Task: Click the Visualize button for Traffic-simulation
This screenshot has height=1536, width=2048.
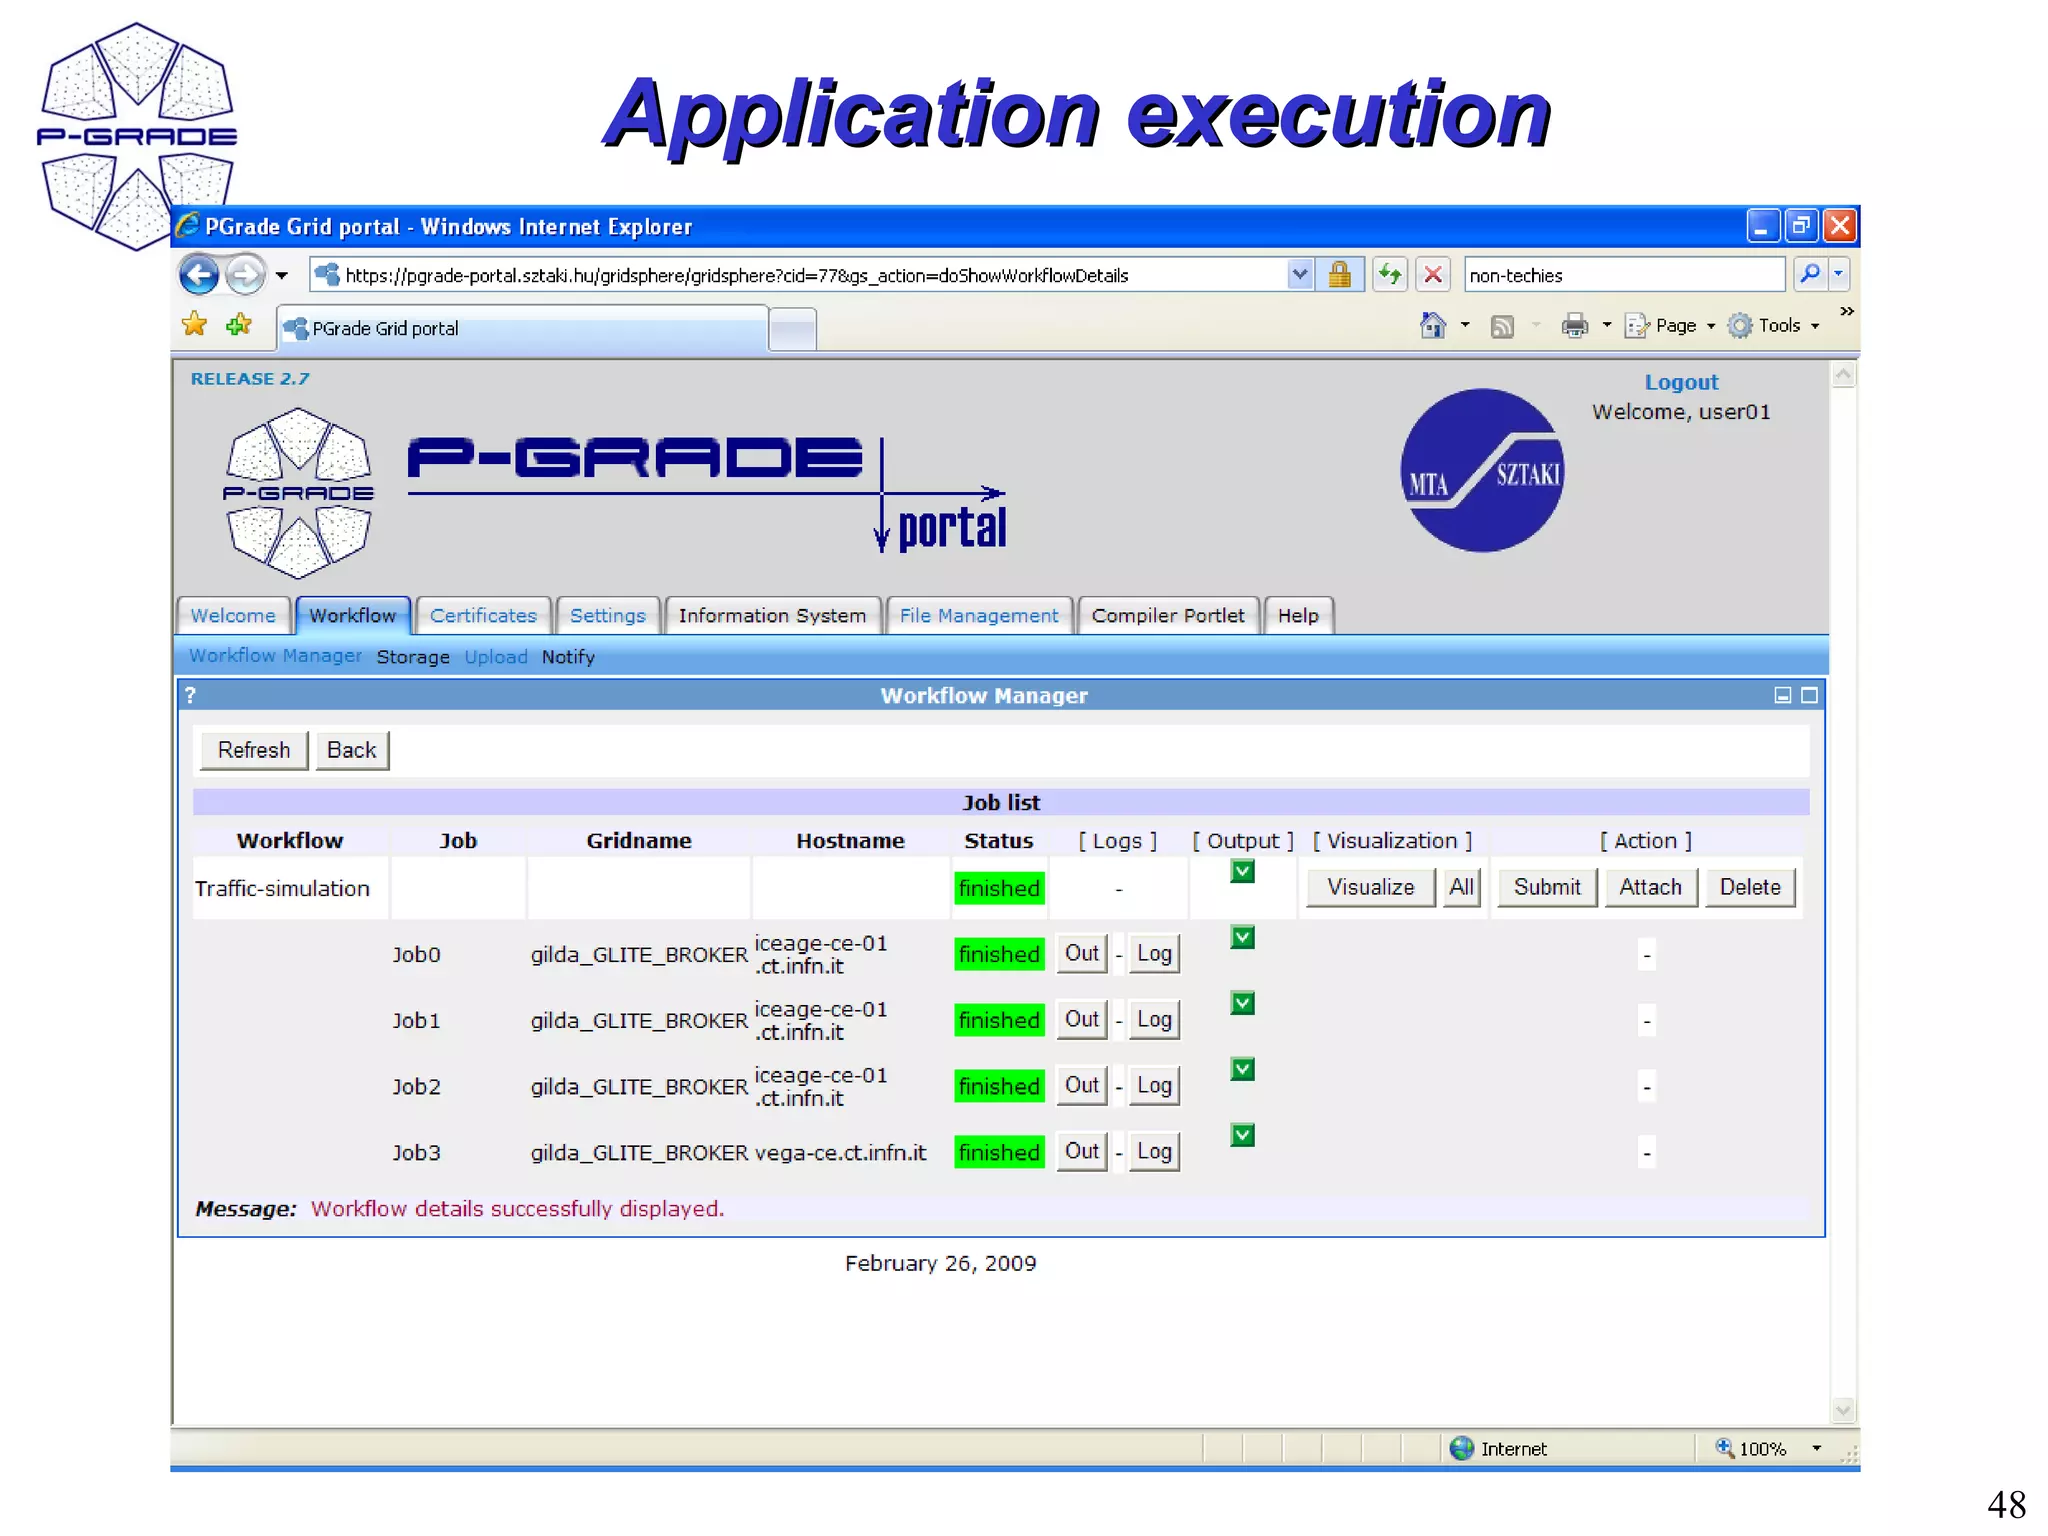Action: 1370,887
